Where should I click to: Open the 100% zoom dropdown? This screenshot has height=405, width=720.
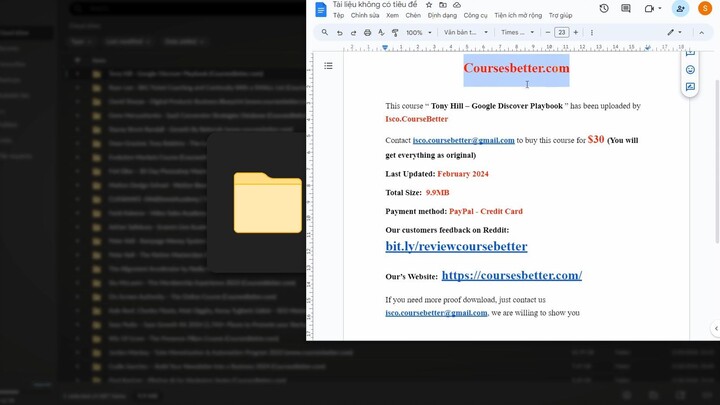[419, 33]
